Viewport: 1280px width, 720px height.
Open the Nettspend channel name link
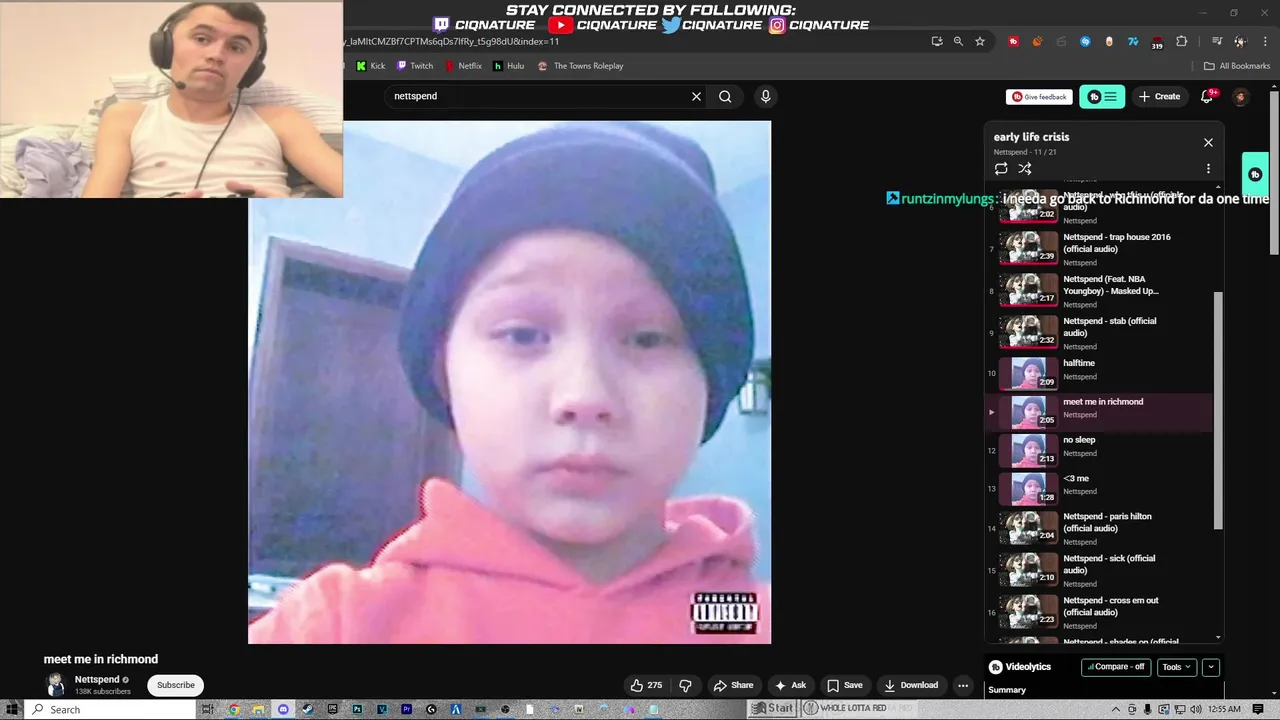97,680
